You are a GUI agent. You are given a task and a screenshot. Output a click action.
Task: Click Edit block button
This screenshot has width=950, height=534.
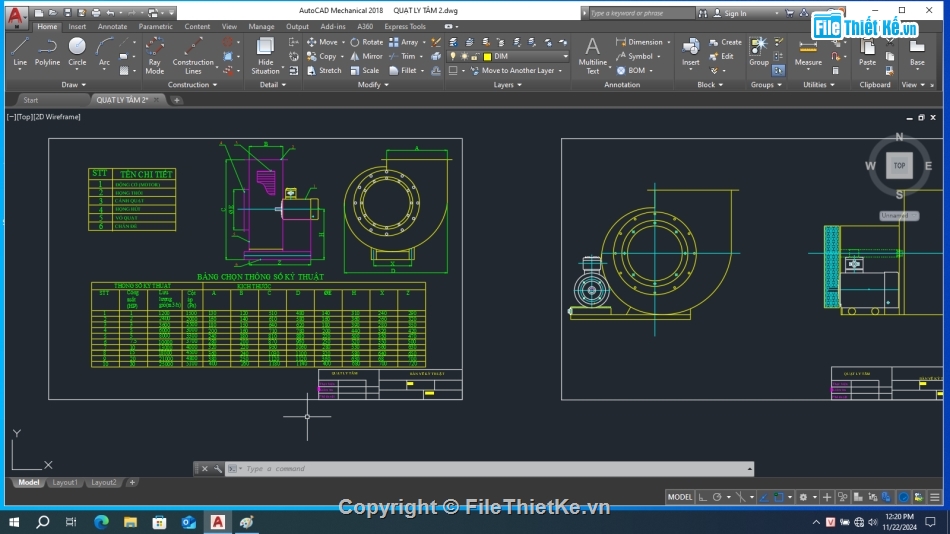tap(722, 56)
